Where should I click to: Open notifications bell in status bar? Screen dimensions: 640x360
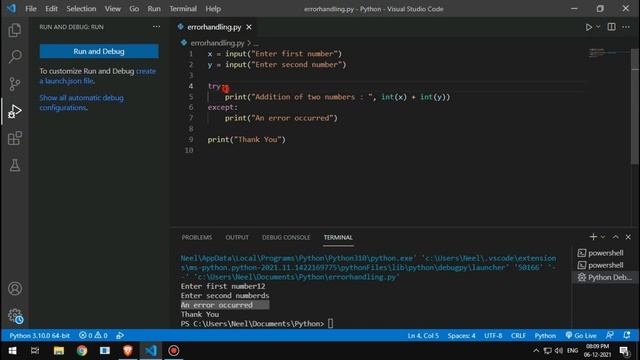pos(627,335)
